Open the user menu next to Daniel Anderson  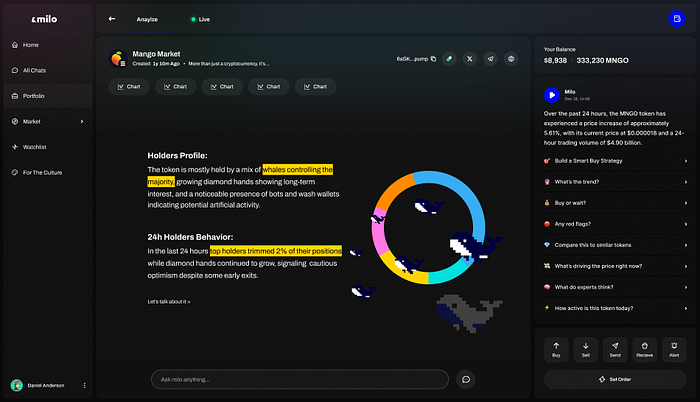[84, 385]
